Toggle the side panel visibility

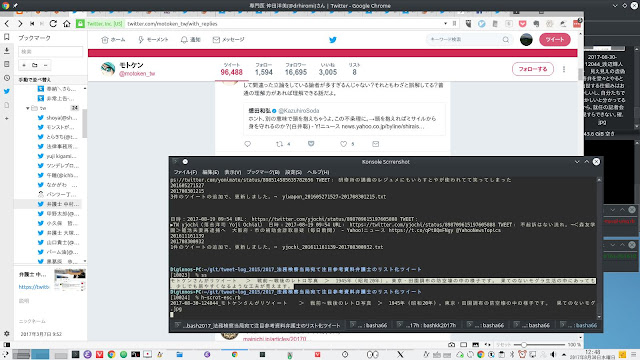tap(7, 345)
